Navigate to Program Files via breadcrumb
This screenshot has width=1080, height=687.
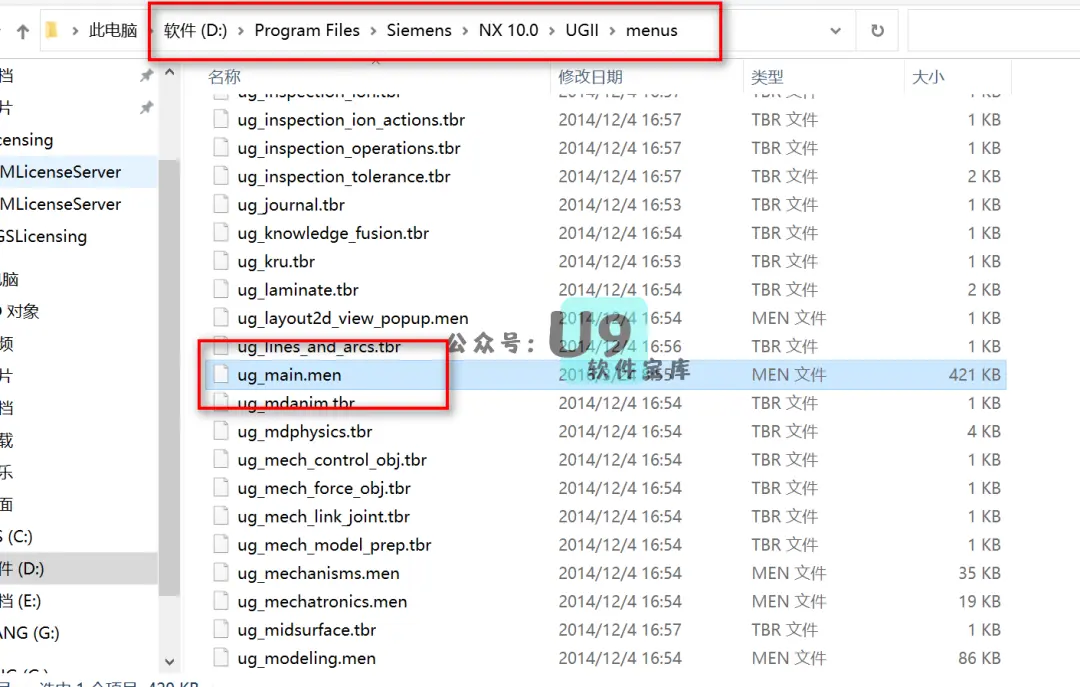307,30
